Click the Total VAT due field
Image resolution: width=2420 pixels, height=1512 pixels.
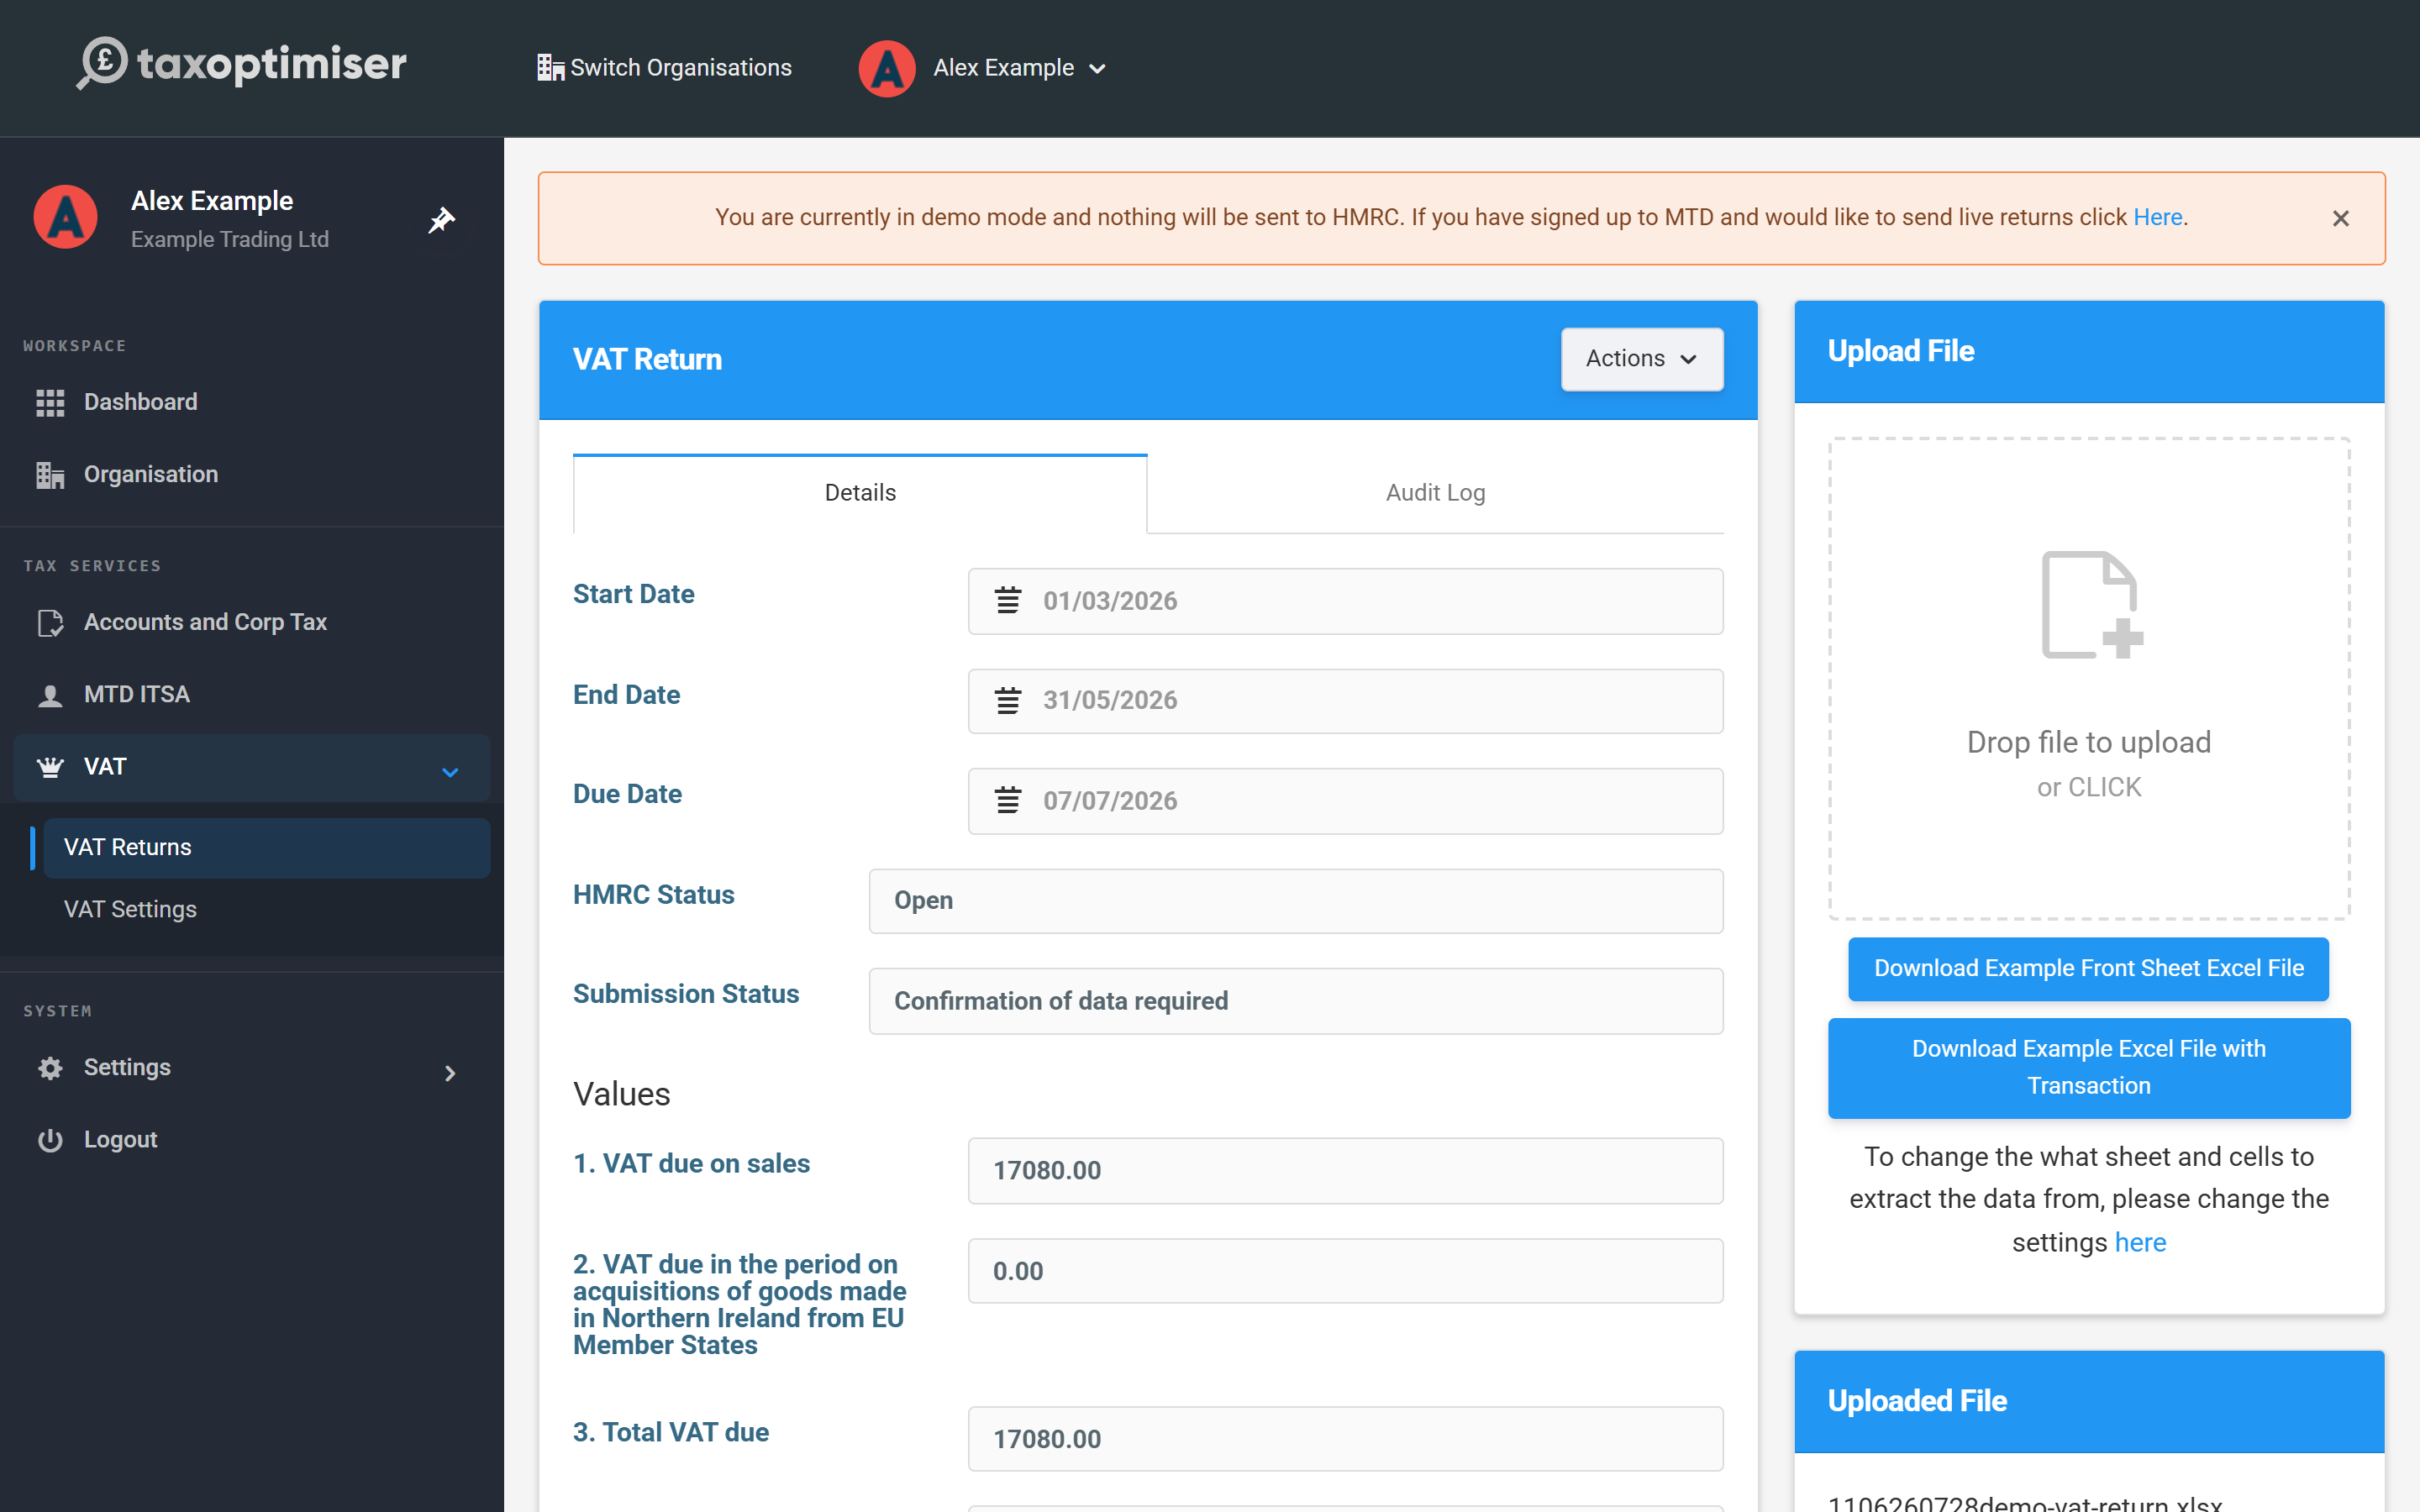coord(1345,1439)
